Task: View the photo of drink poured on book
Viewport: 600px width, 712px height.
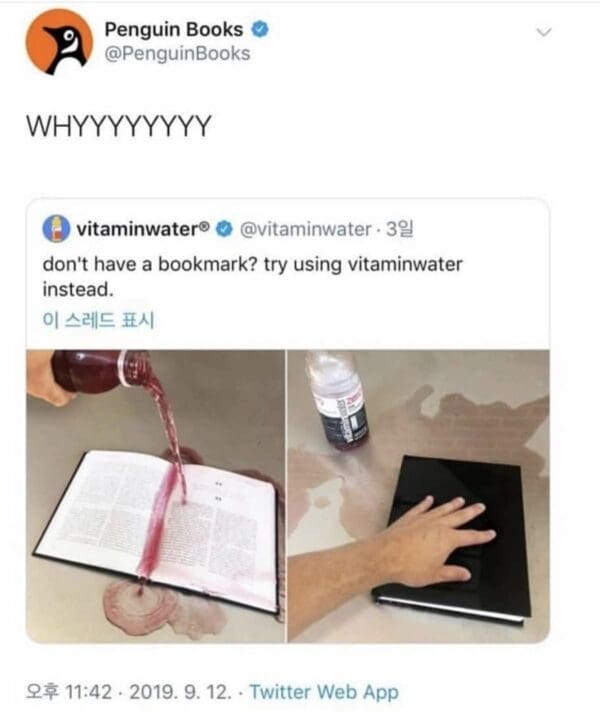Action: click(155, 496)
